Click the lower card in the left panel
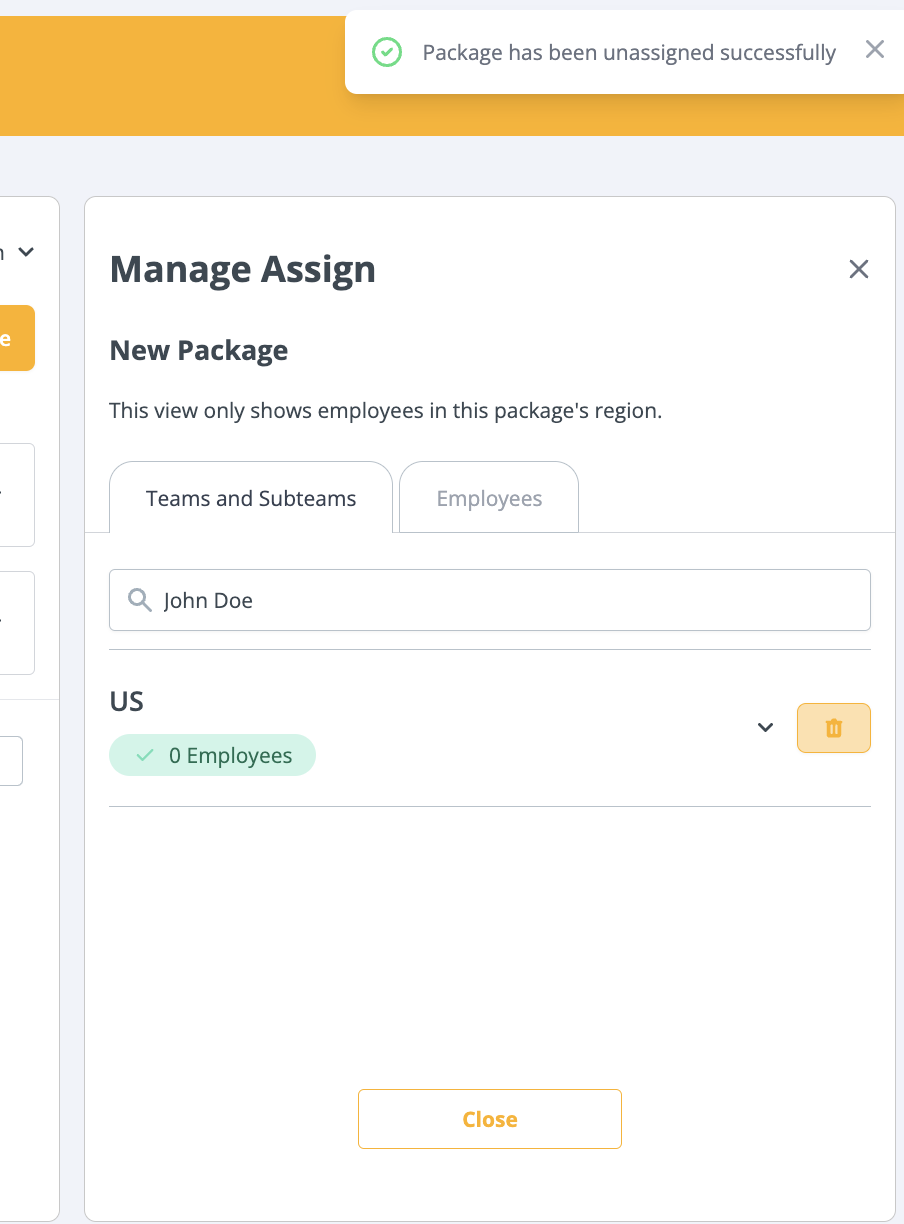Image resolution: width=904 pixels, height=1224 pixels. [x=16, y=622]
